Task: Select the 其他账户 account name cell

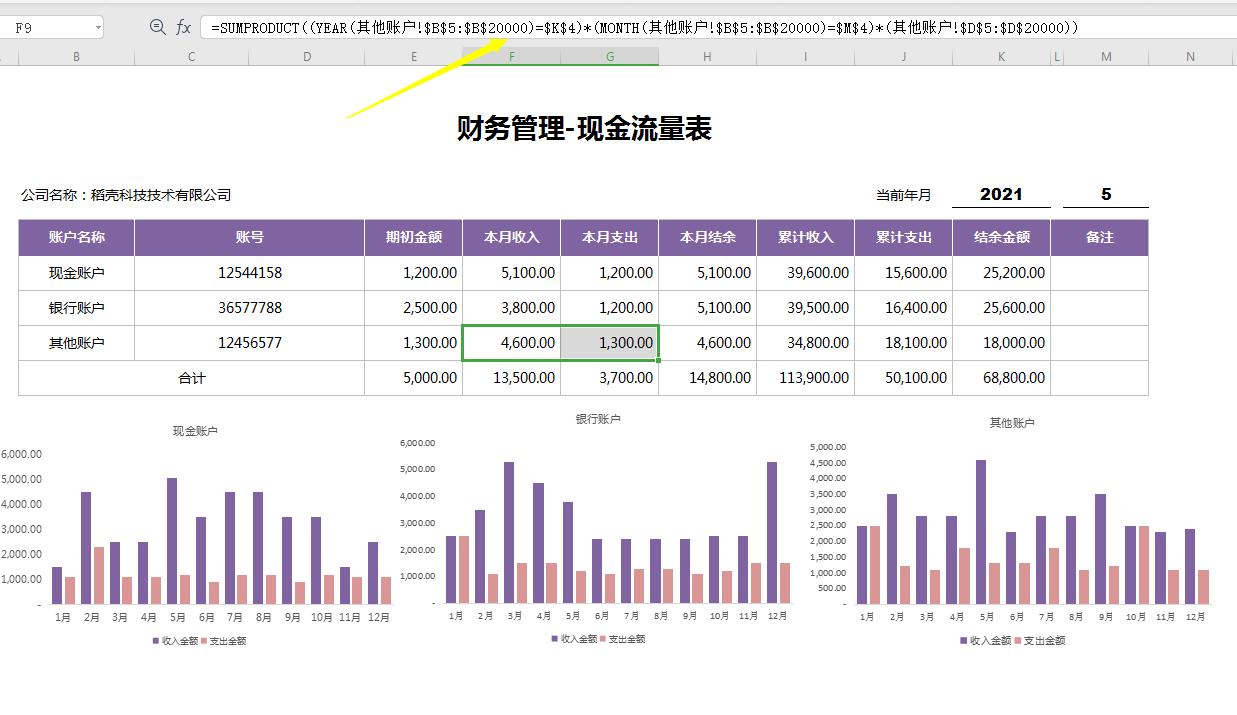Action: [x=75, y=342]
